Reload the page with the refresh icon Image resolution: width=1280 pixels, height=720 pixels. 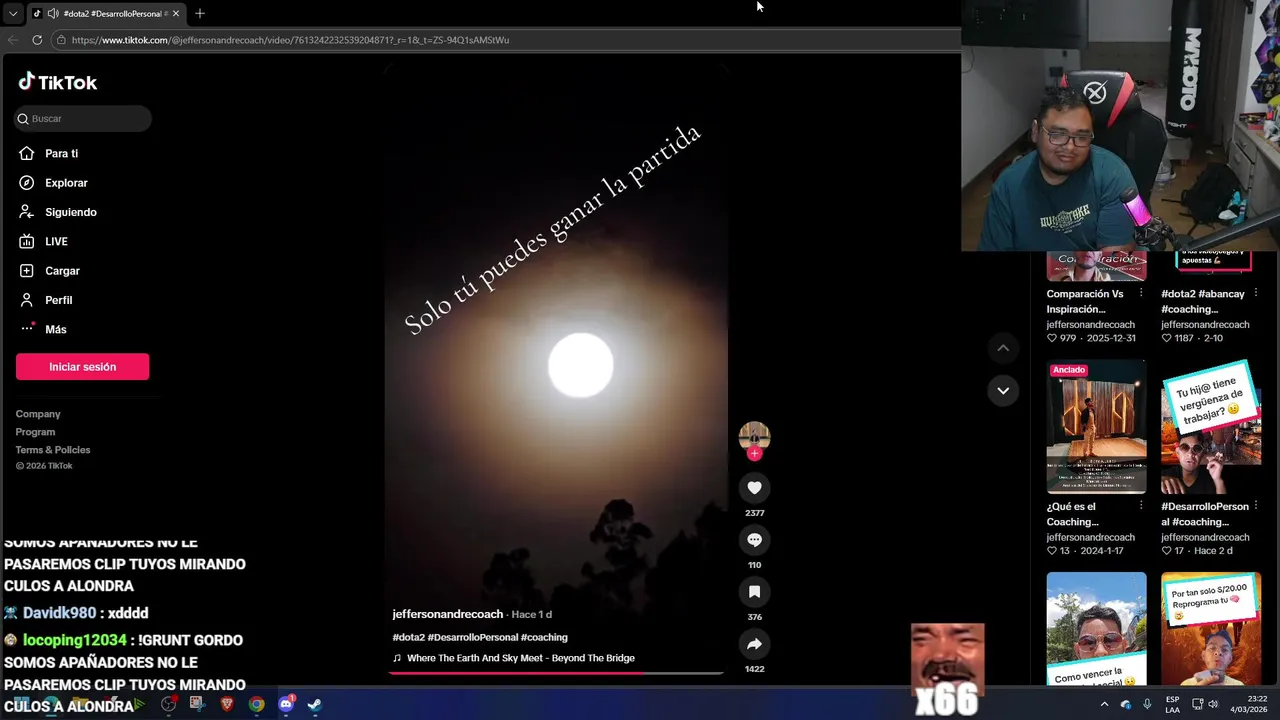(37, 40)
